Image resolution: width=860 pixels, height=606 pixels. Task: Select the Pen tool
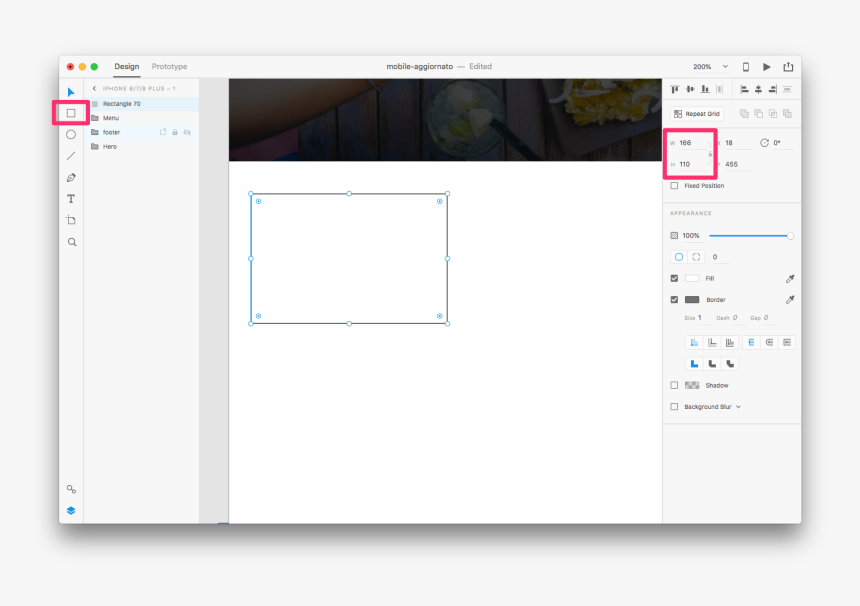[x=71, y=177]
